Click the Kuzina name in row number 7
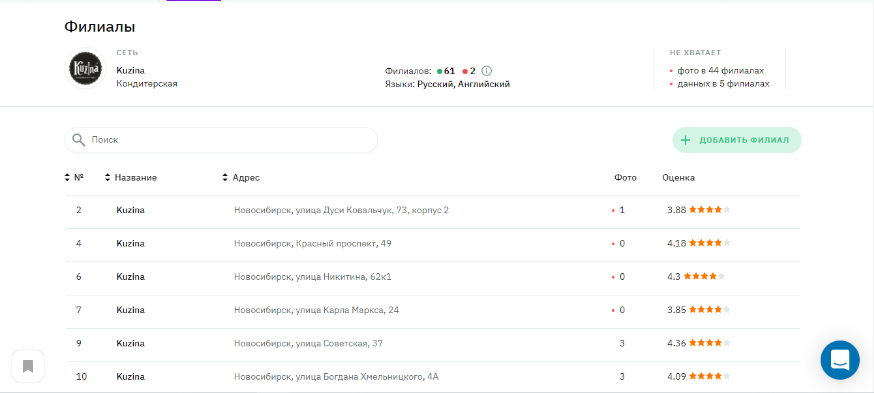The image size is (874, 393). coord(130,310)
